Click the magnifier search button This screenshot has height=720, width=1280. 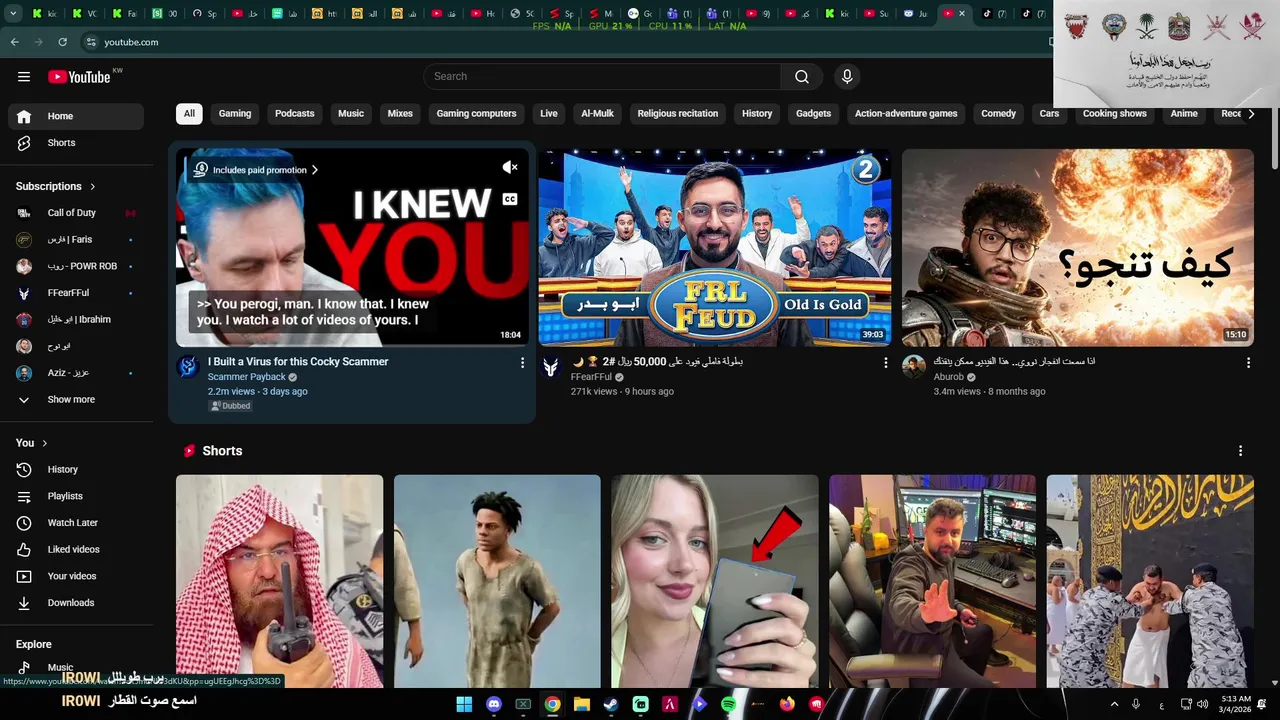(802, 77)
